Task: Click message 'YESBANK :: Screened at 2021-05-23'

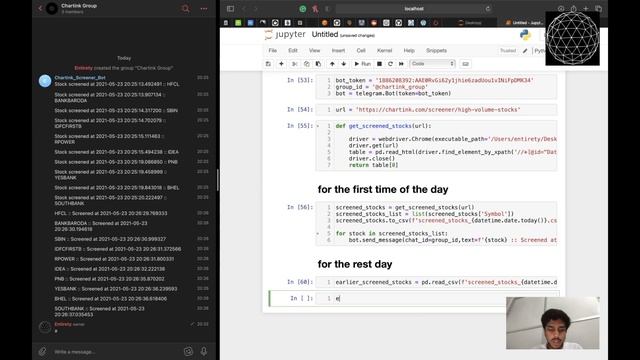Action: (x=116, y=289)
